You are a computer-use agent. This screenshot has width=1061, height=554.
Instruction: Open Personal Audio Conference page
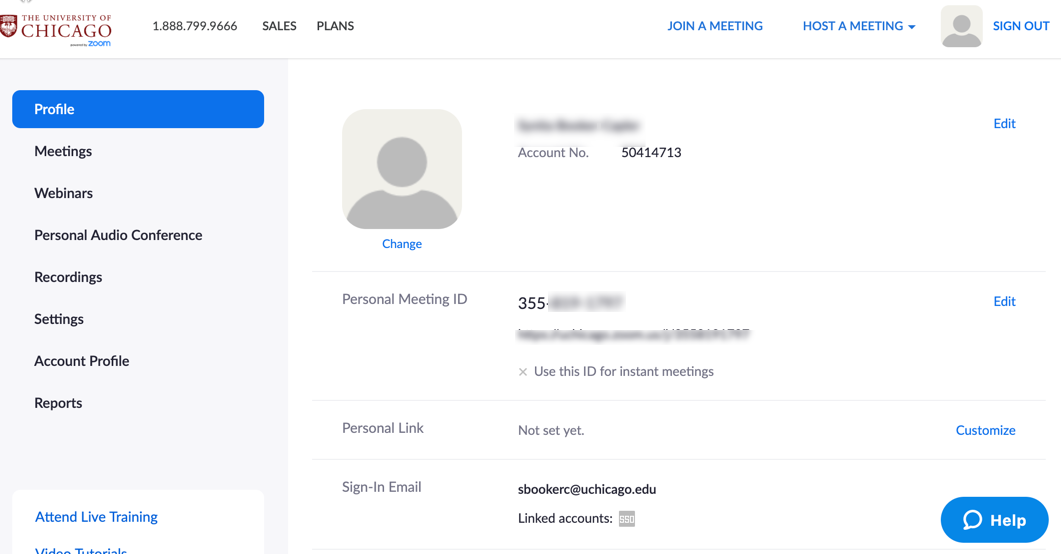(118, 235)
